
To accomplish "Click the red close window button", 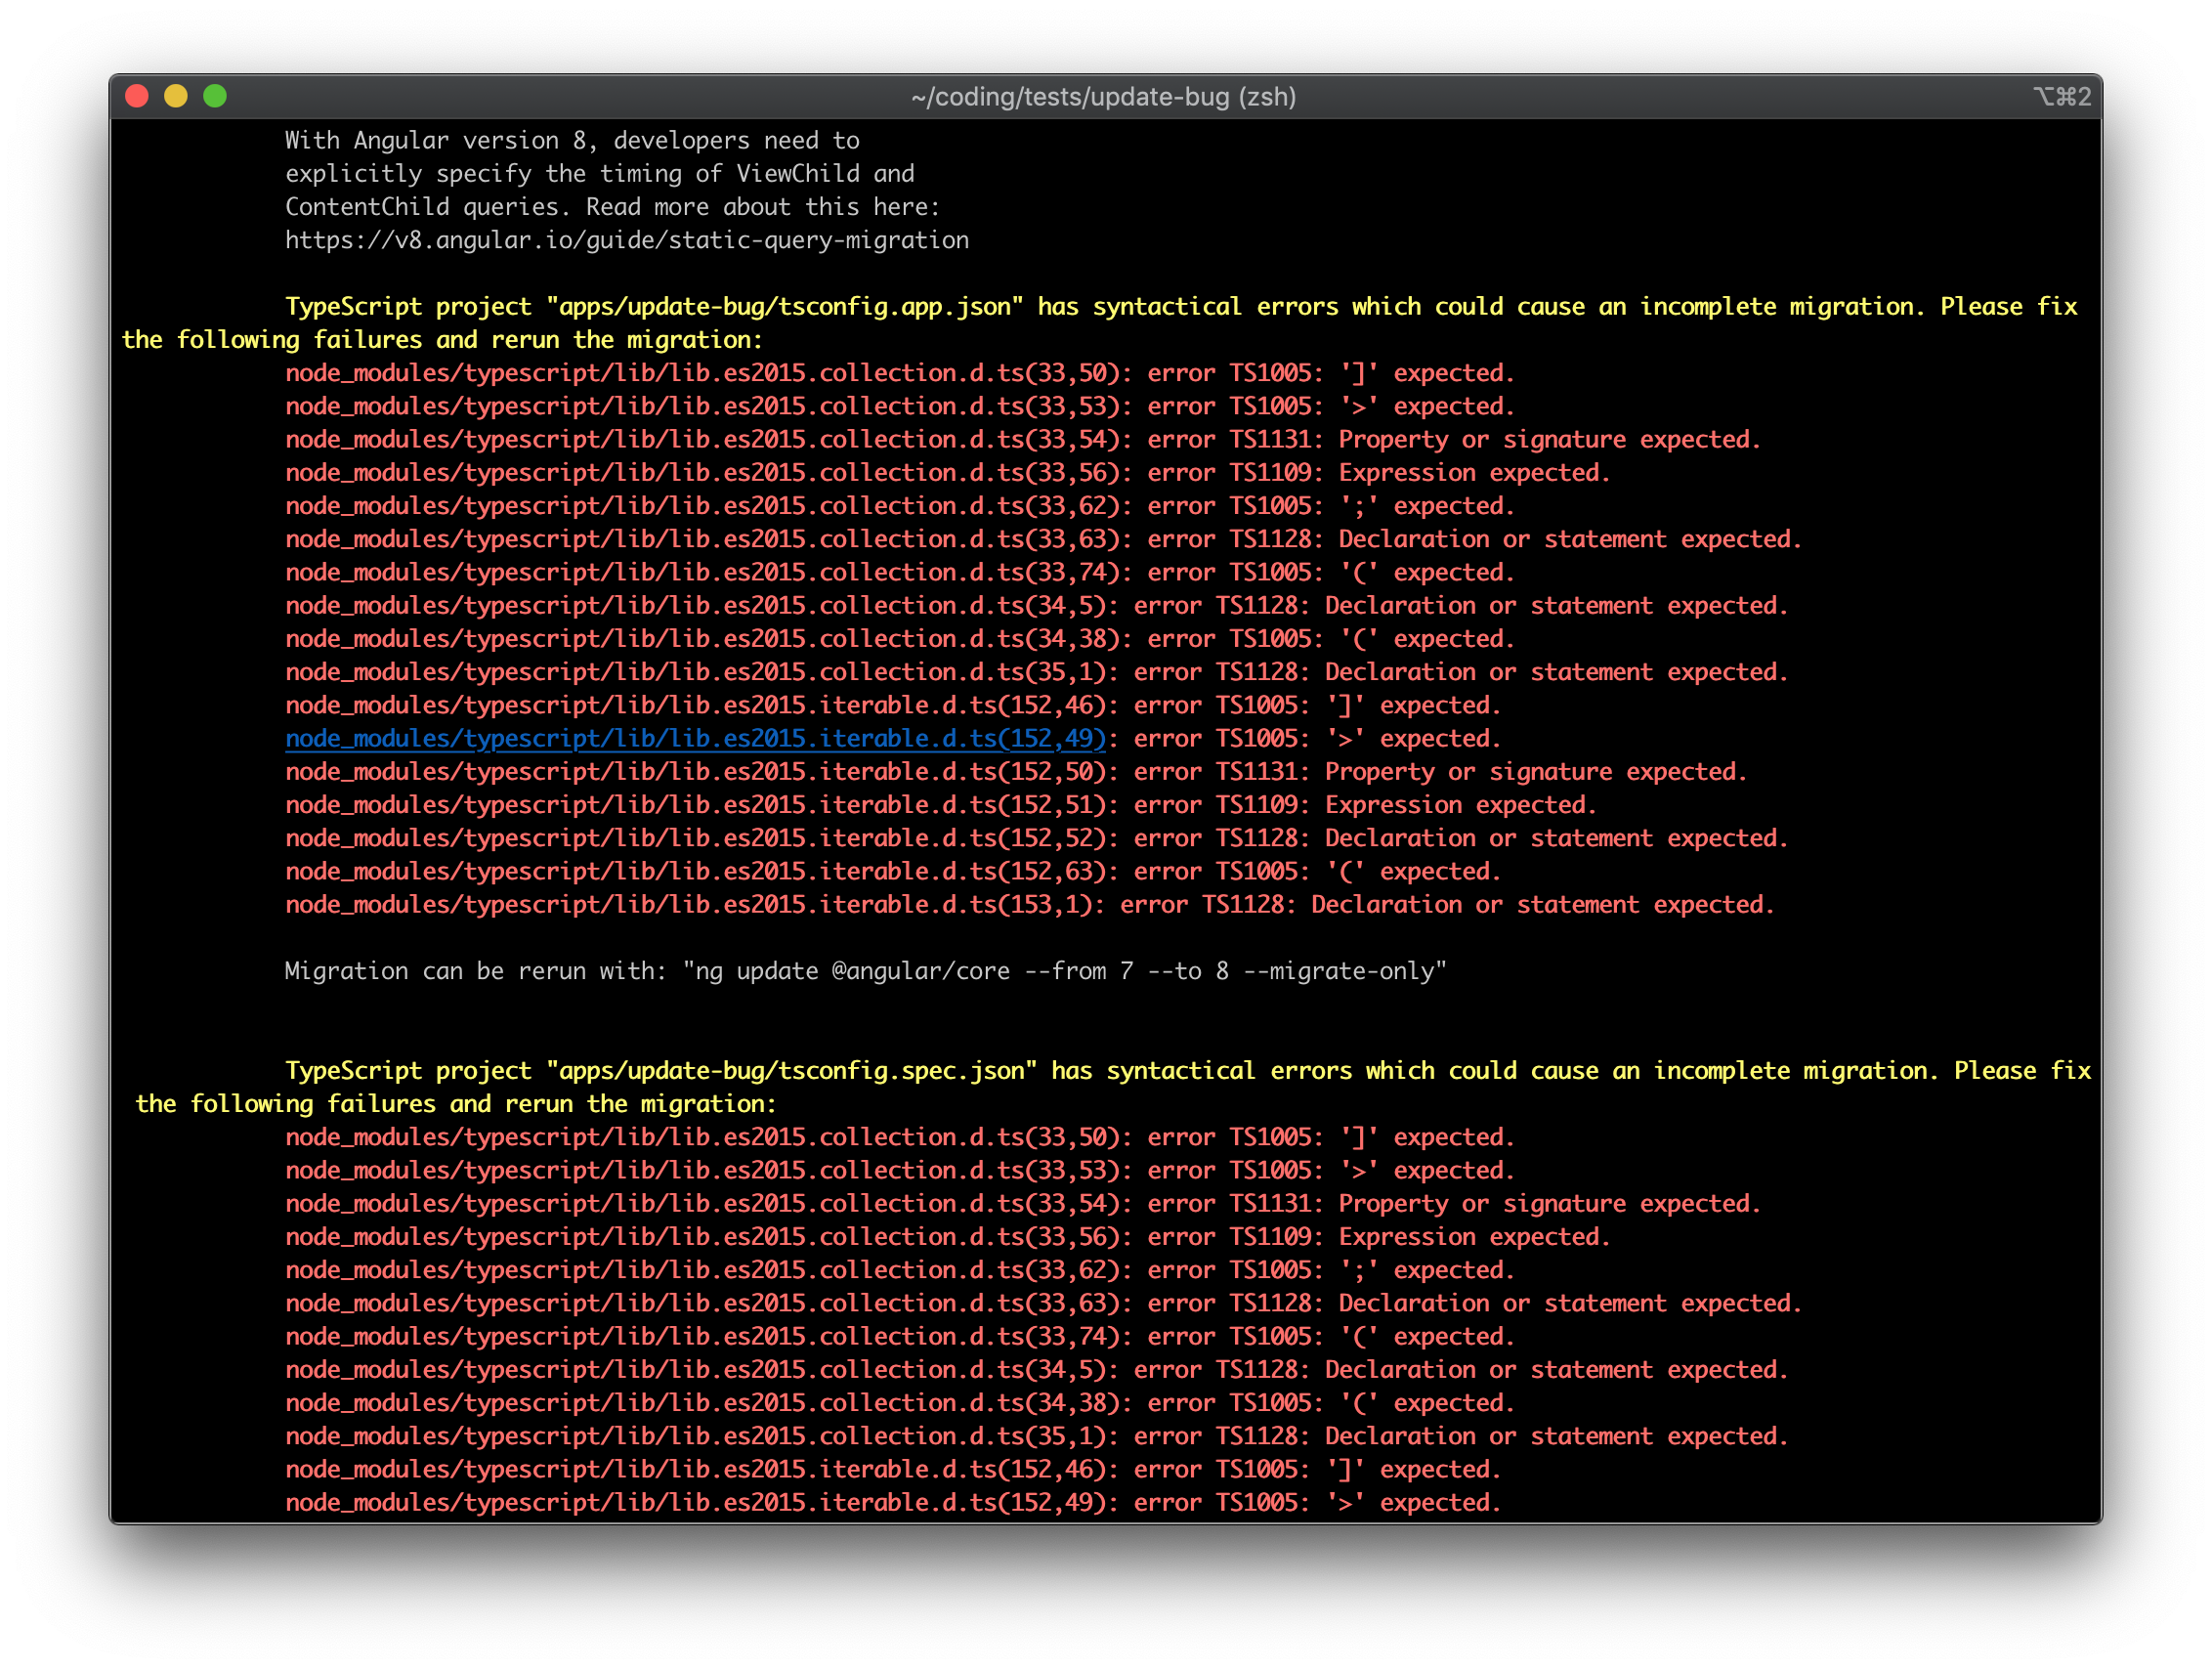I will 137,96.
